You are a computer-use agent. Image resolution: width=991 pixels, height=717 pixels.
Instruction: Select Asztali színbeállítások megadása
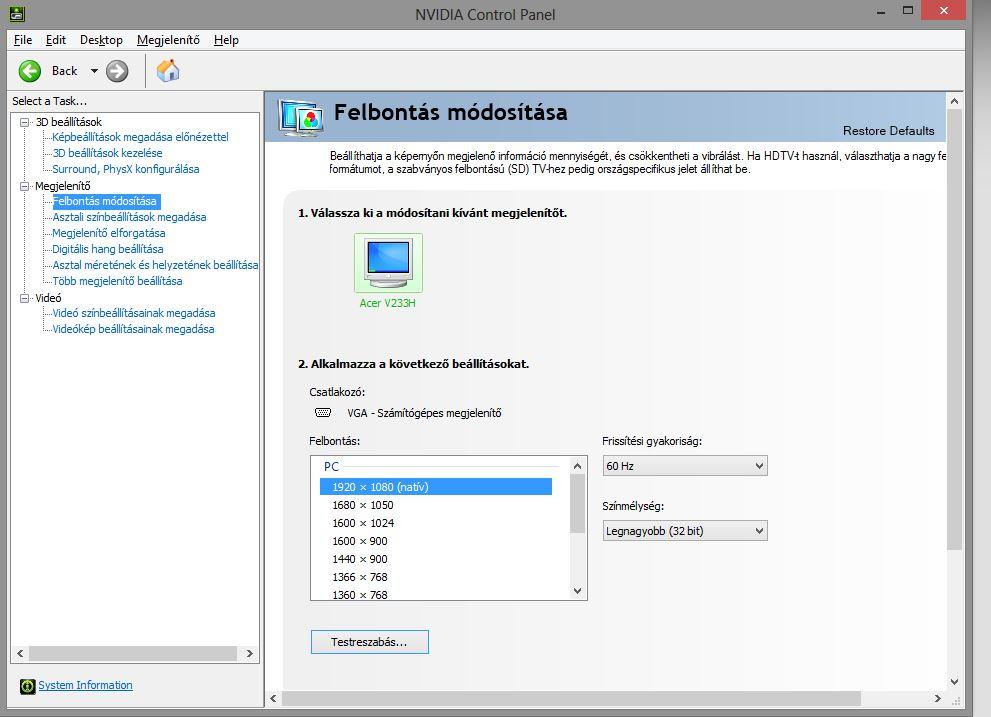130,217
